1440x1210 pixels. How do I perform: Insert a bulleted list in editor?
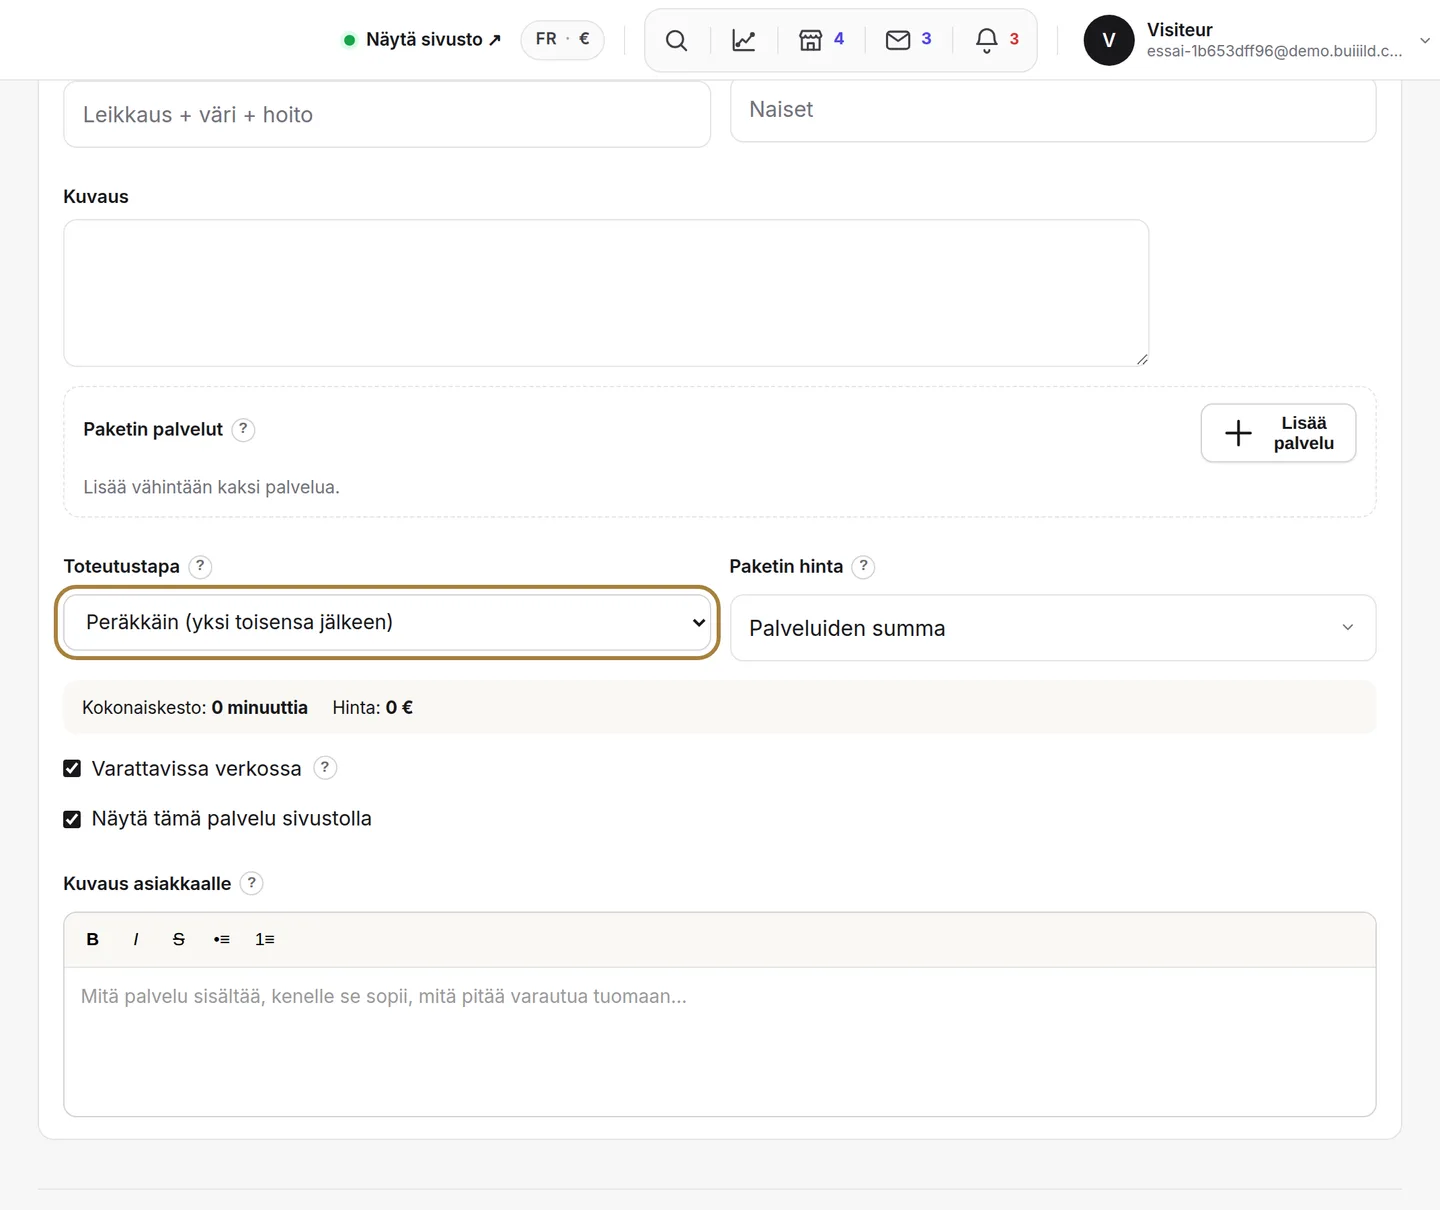point(222,939)
